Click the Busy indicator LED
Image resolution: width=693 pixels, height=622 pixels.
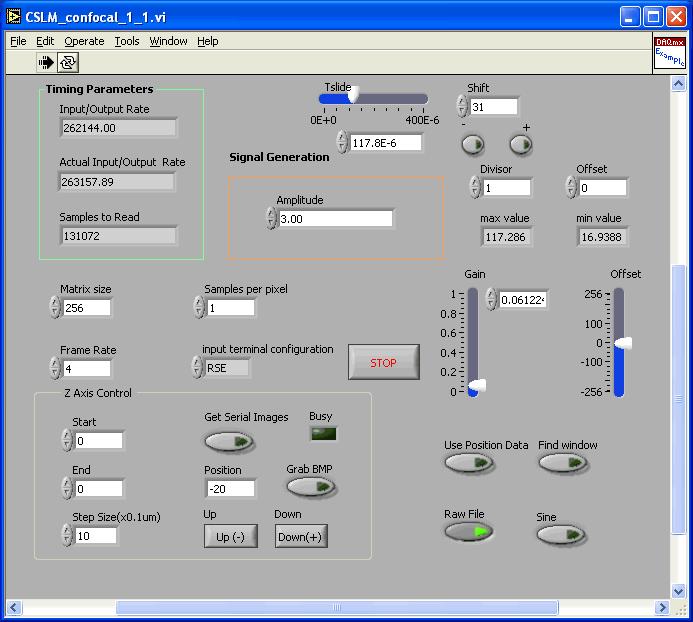(323, 434)
